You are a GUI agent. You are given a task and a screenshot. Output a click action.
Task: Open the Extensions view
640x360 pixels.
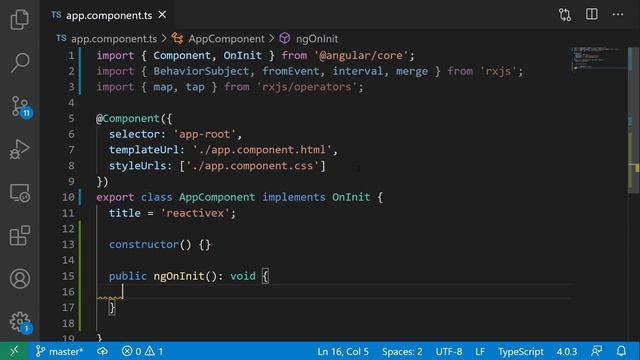[x=20, y=236]
